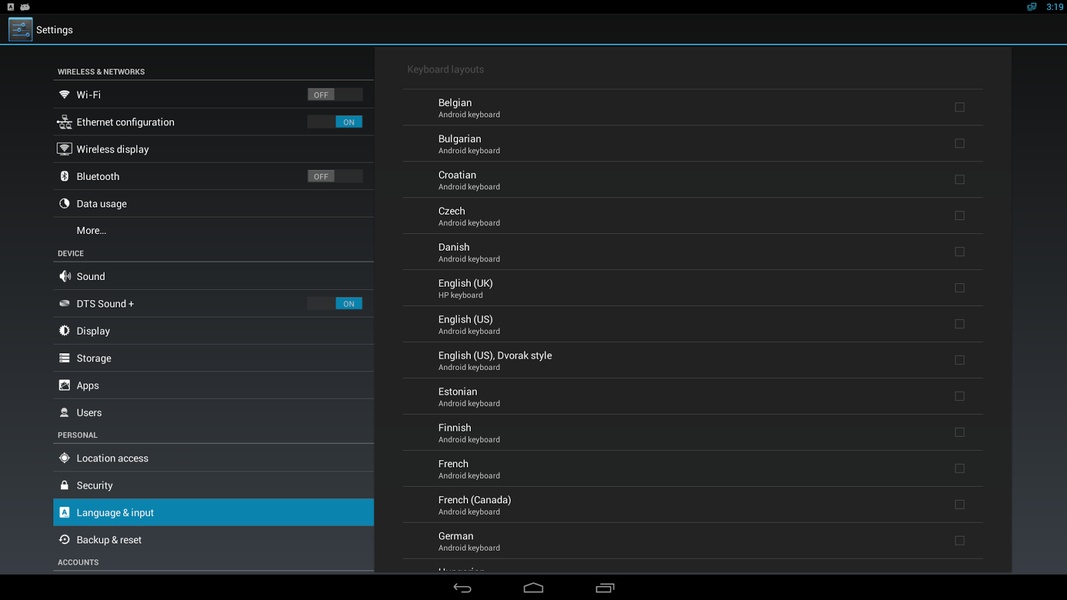Screen dimensions: 1067x600
Task: Open the Storage settings
Action: pyautogui.click(x=213, y=358)
